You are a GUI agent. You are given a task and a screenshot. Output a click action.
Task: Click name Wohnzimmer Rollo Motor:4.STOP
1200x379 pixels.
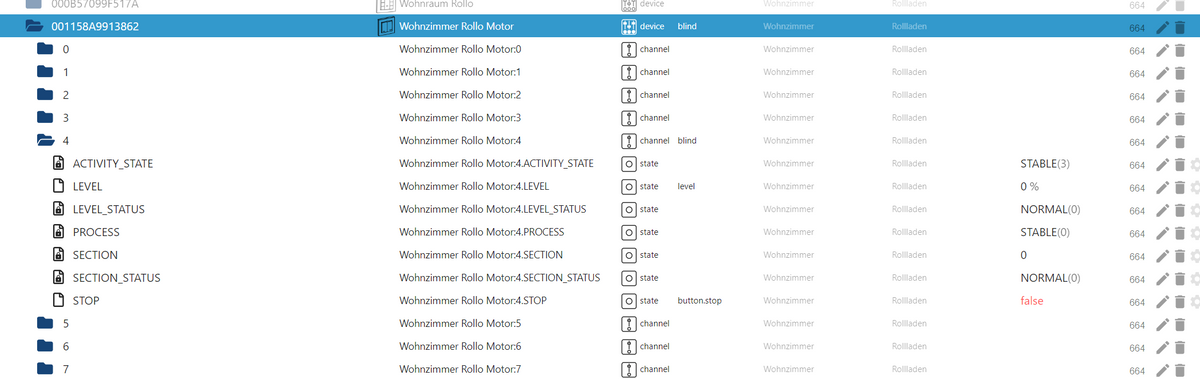pos(472,301)
